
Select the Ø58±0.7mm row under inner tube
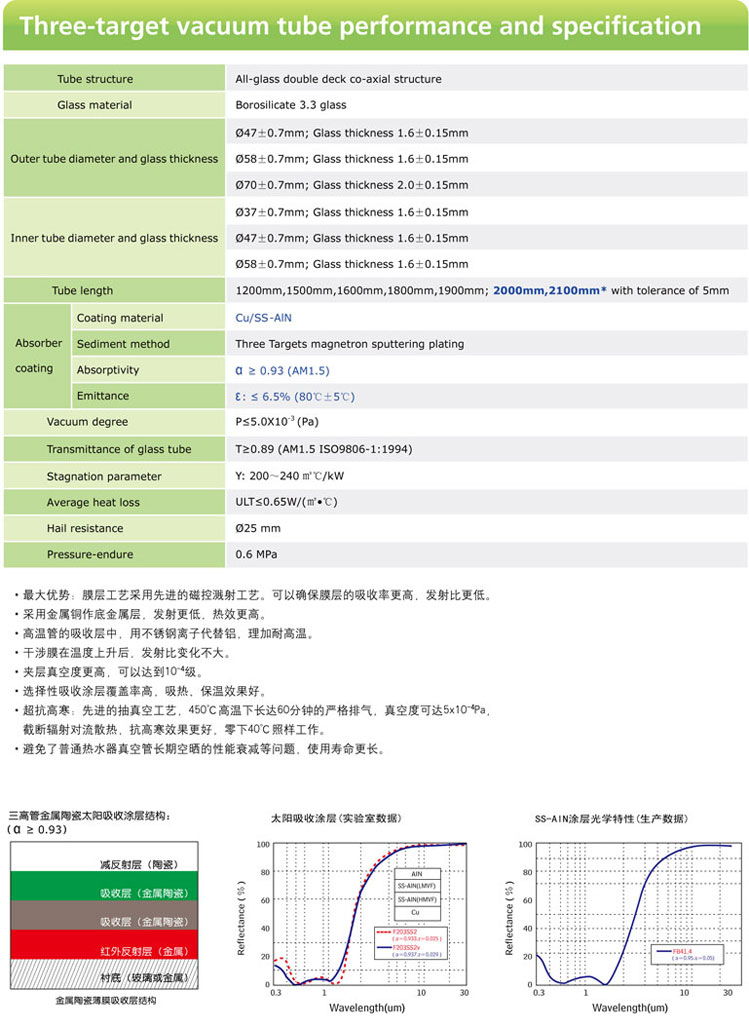(487, 264)
